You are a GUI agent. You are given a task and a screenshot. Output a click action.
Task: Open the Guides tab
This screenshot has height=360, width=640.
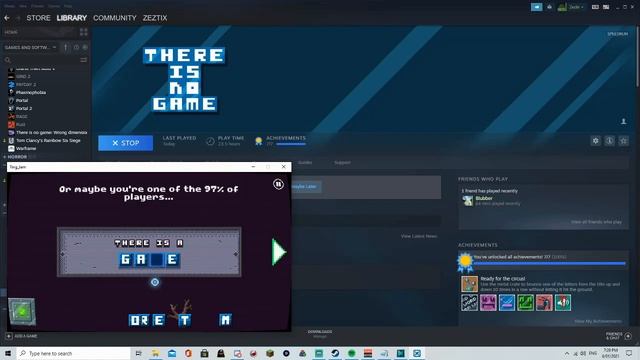click(x=305, y=162)
